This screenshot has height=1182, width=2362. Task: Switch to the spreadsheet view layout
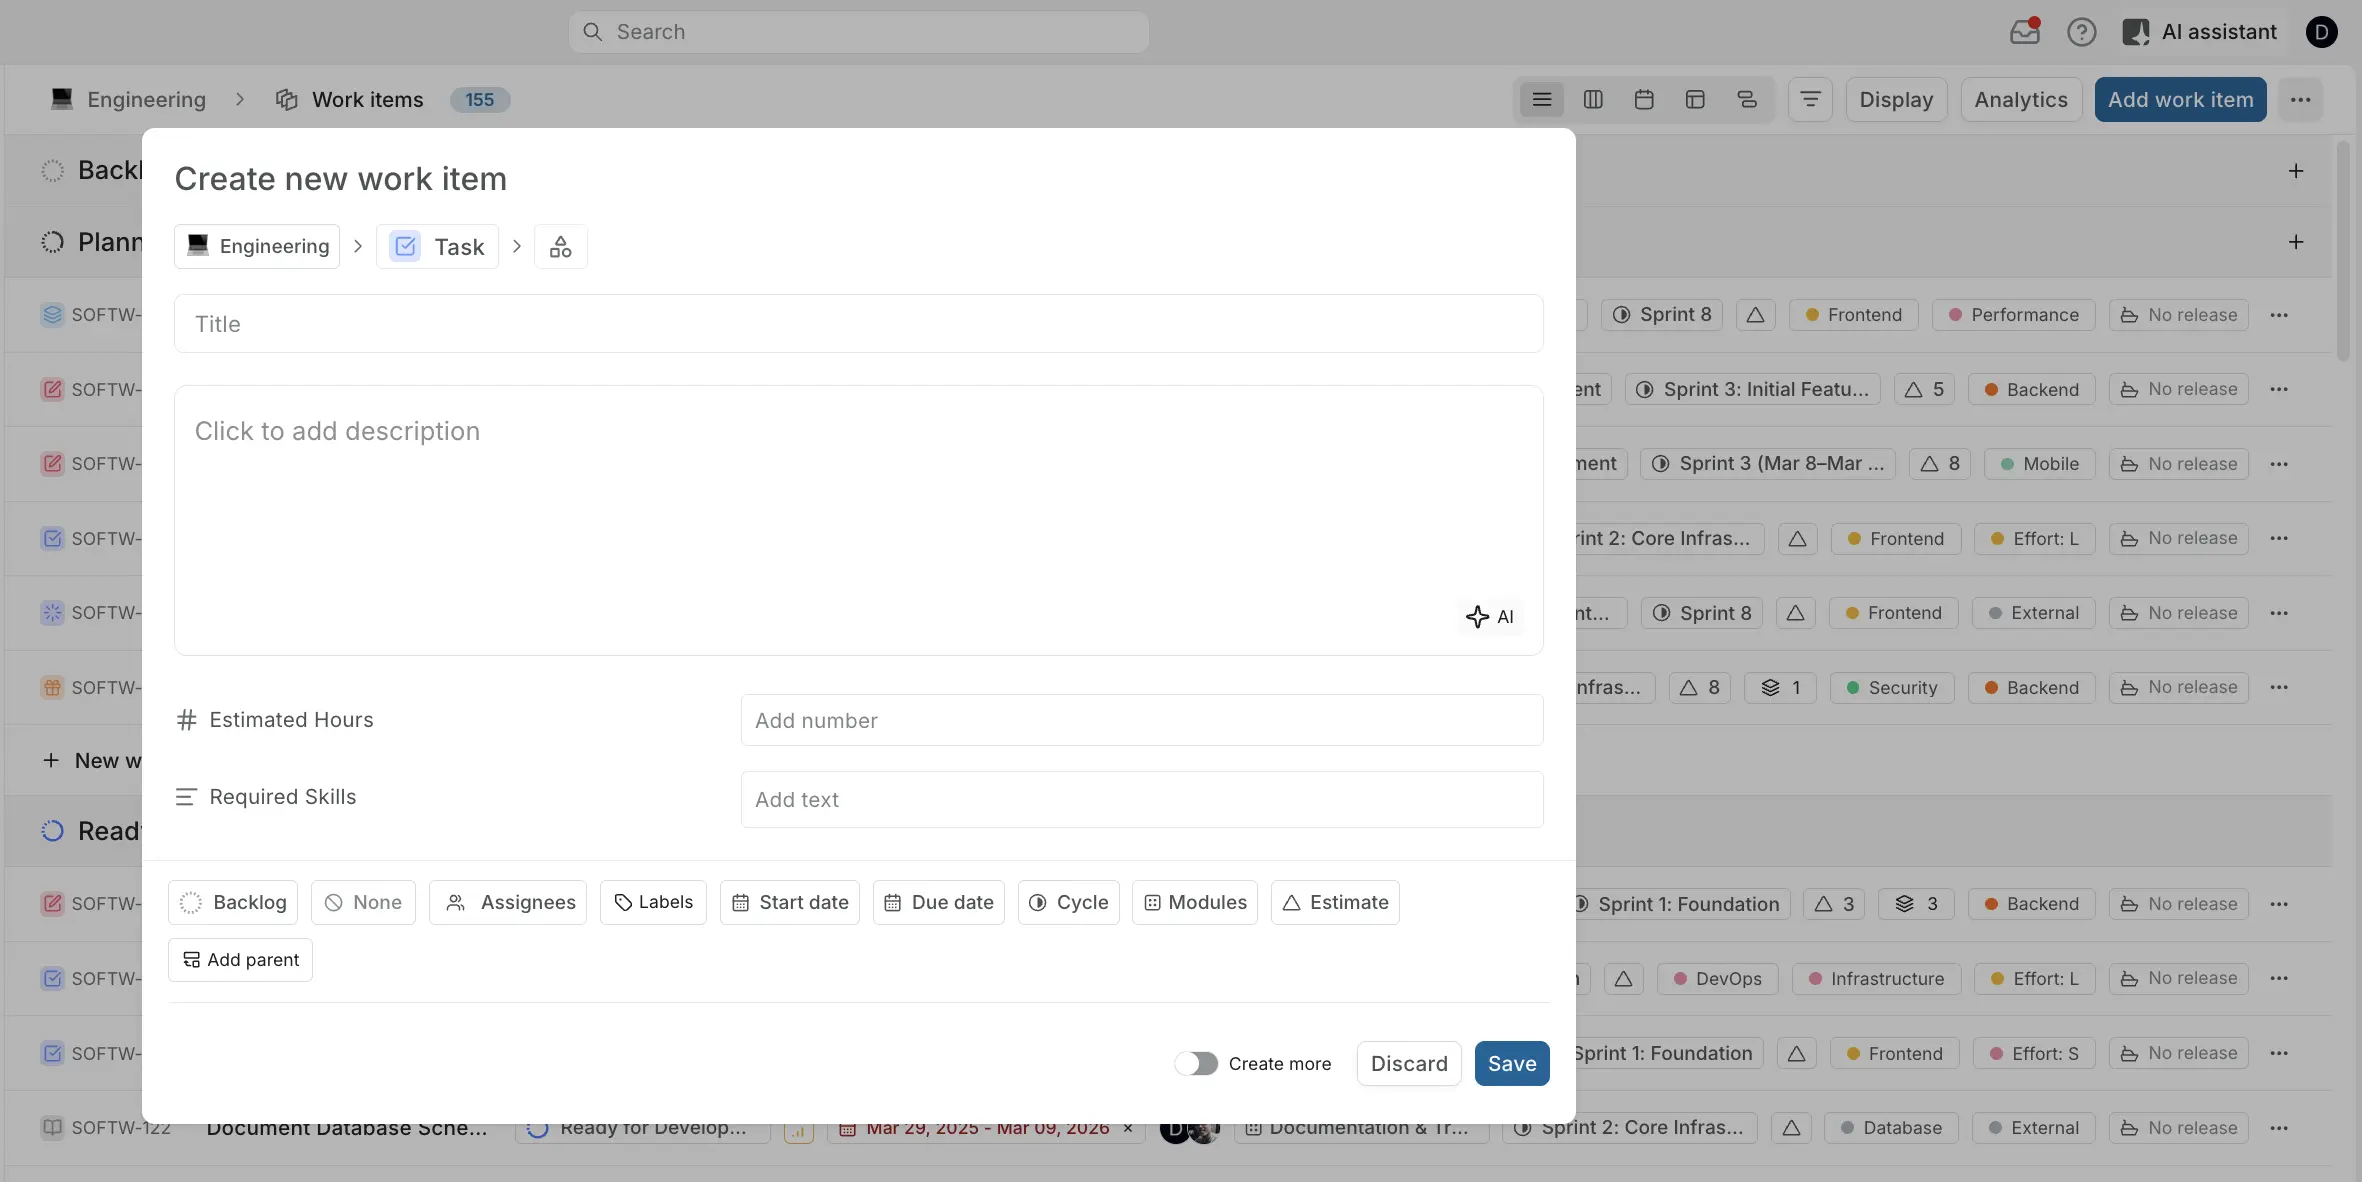click(x=1695, y=100)
